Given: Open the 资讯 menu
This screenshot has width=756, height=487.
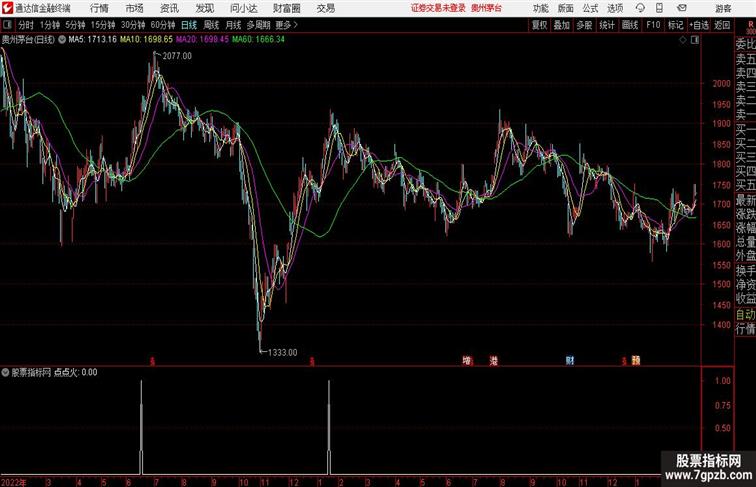Looking at the screenshot, I should pos(169,8).
